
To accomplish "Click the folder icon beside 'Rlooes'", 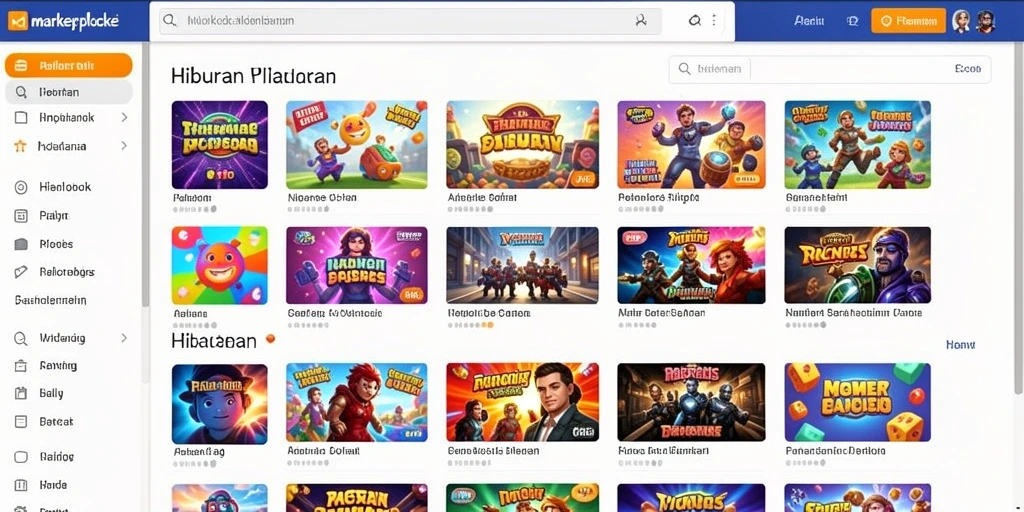I will coord(21,244).
